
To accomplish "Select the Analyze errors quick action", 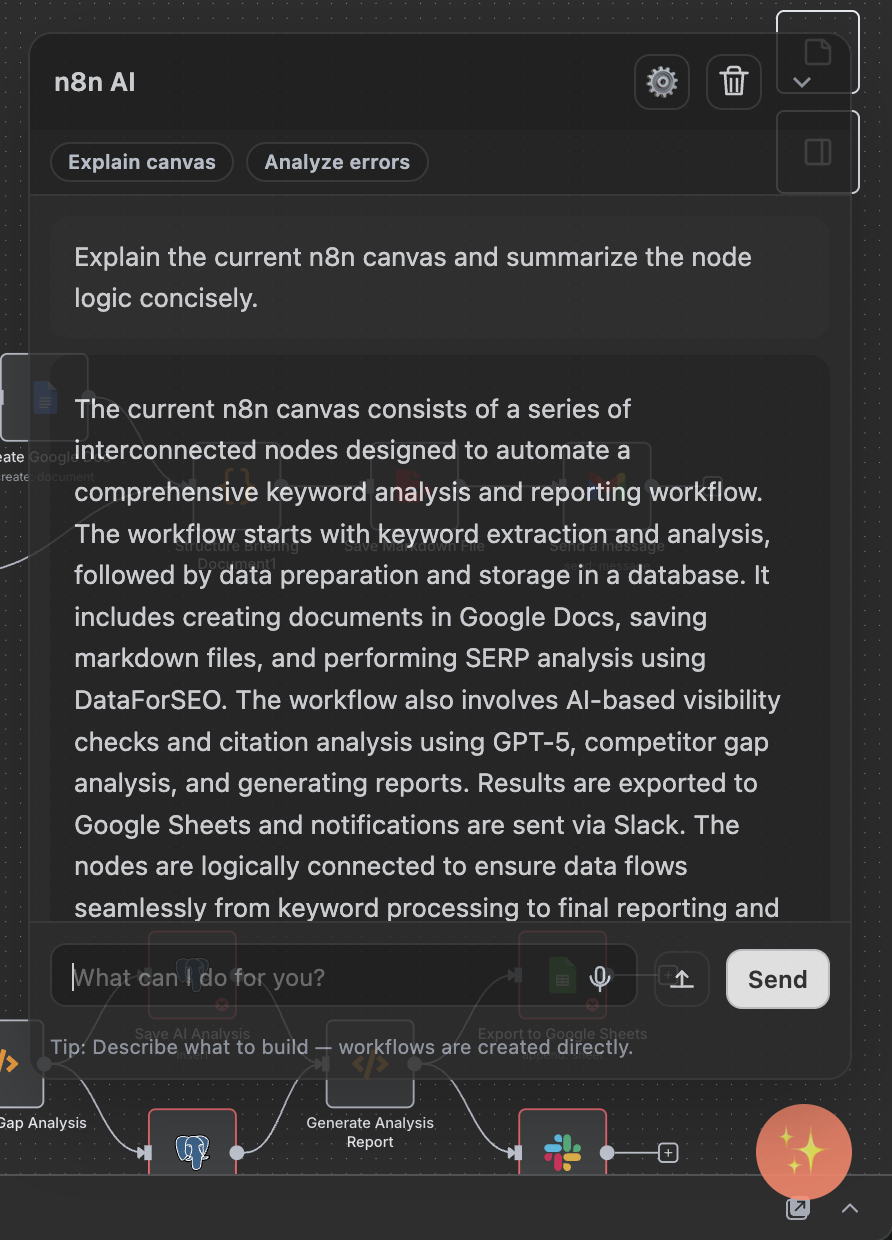I will click(337, 162).
